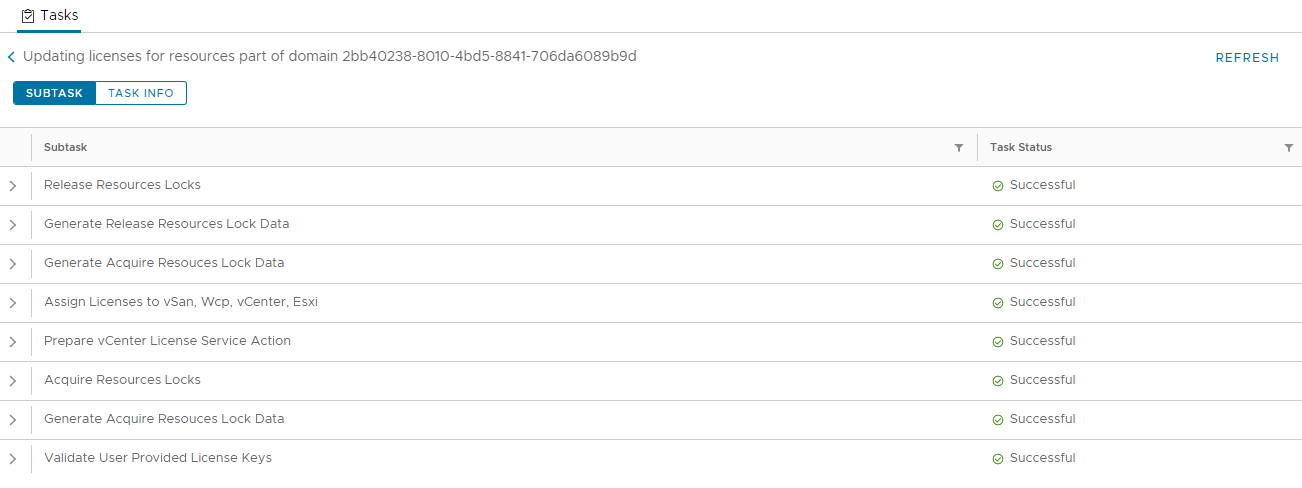Open the Task Status column filter icon
This screenshot has width=1302, height=488.
click(x=1288, y=148)
